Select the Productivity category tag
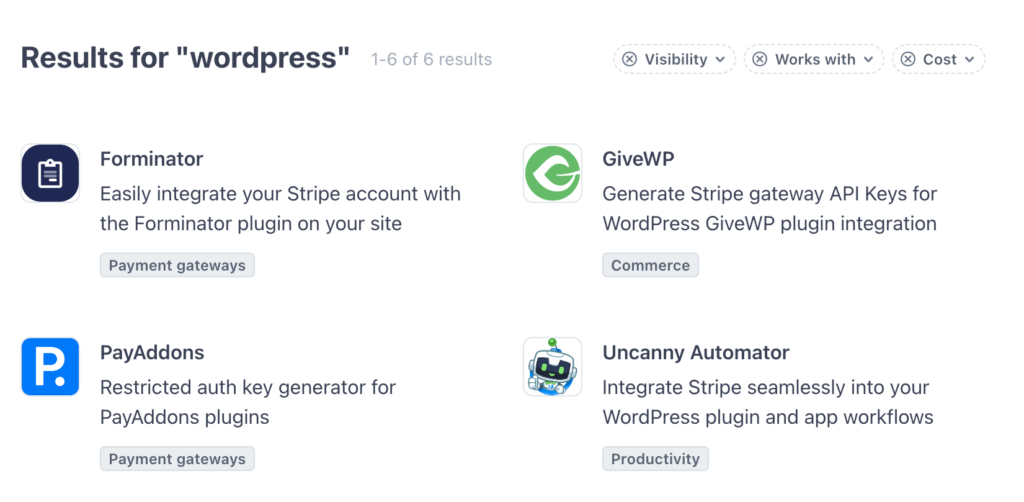Image resolution: width=1024 pixels, height=502 pixels. (x=655, y=459)
